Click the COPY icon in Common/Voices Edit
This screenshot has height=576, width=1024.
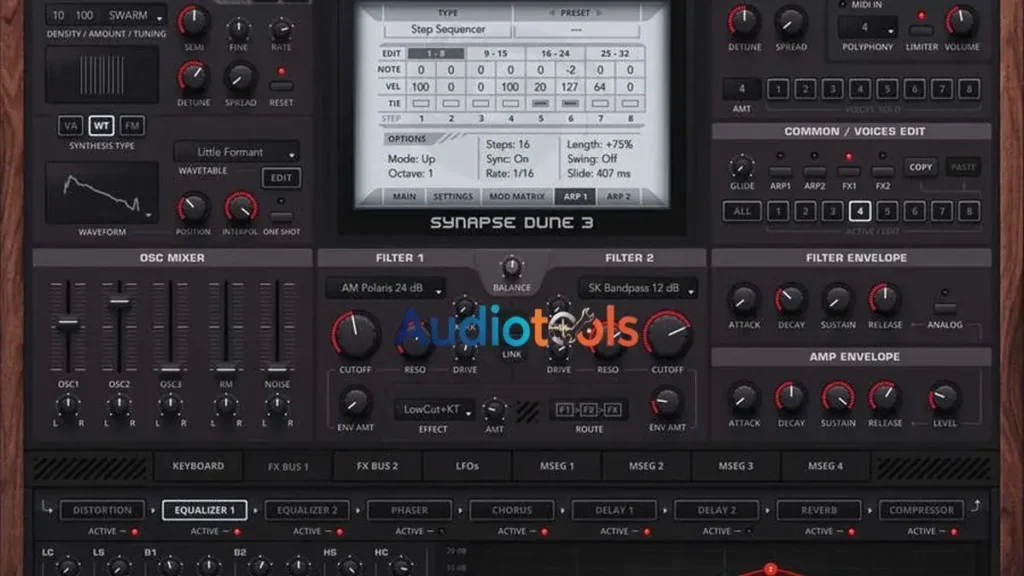(x=920, y=167)
